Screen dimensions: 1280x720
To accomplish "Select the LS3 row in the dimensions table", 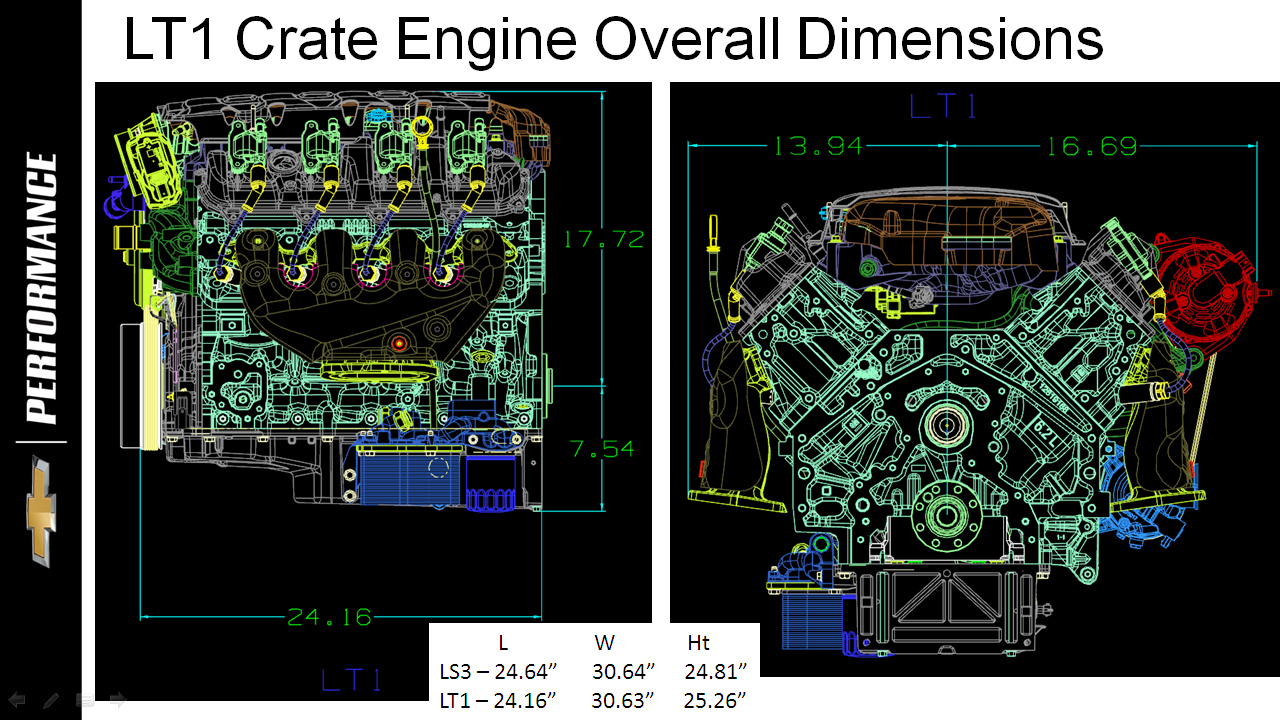I will (x=593, y=670).
